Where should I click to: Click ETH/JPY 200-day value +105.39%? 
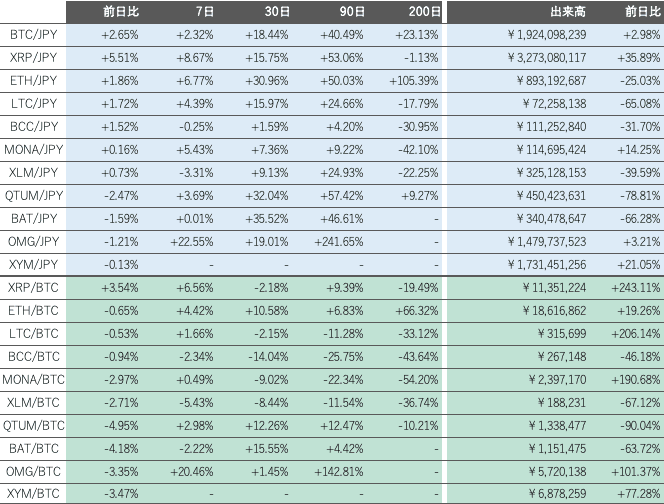(x=412, y=81)
